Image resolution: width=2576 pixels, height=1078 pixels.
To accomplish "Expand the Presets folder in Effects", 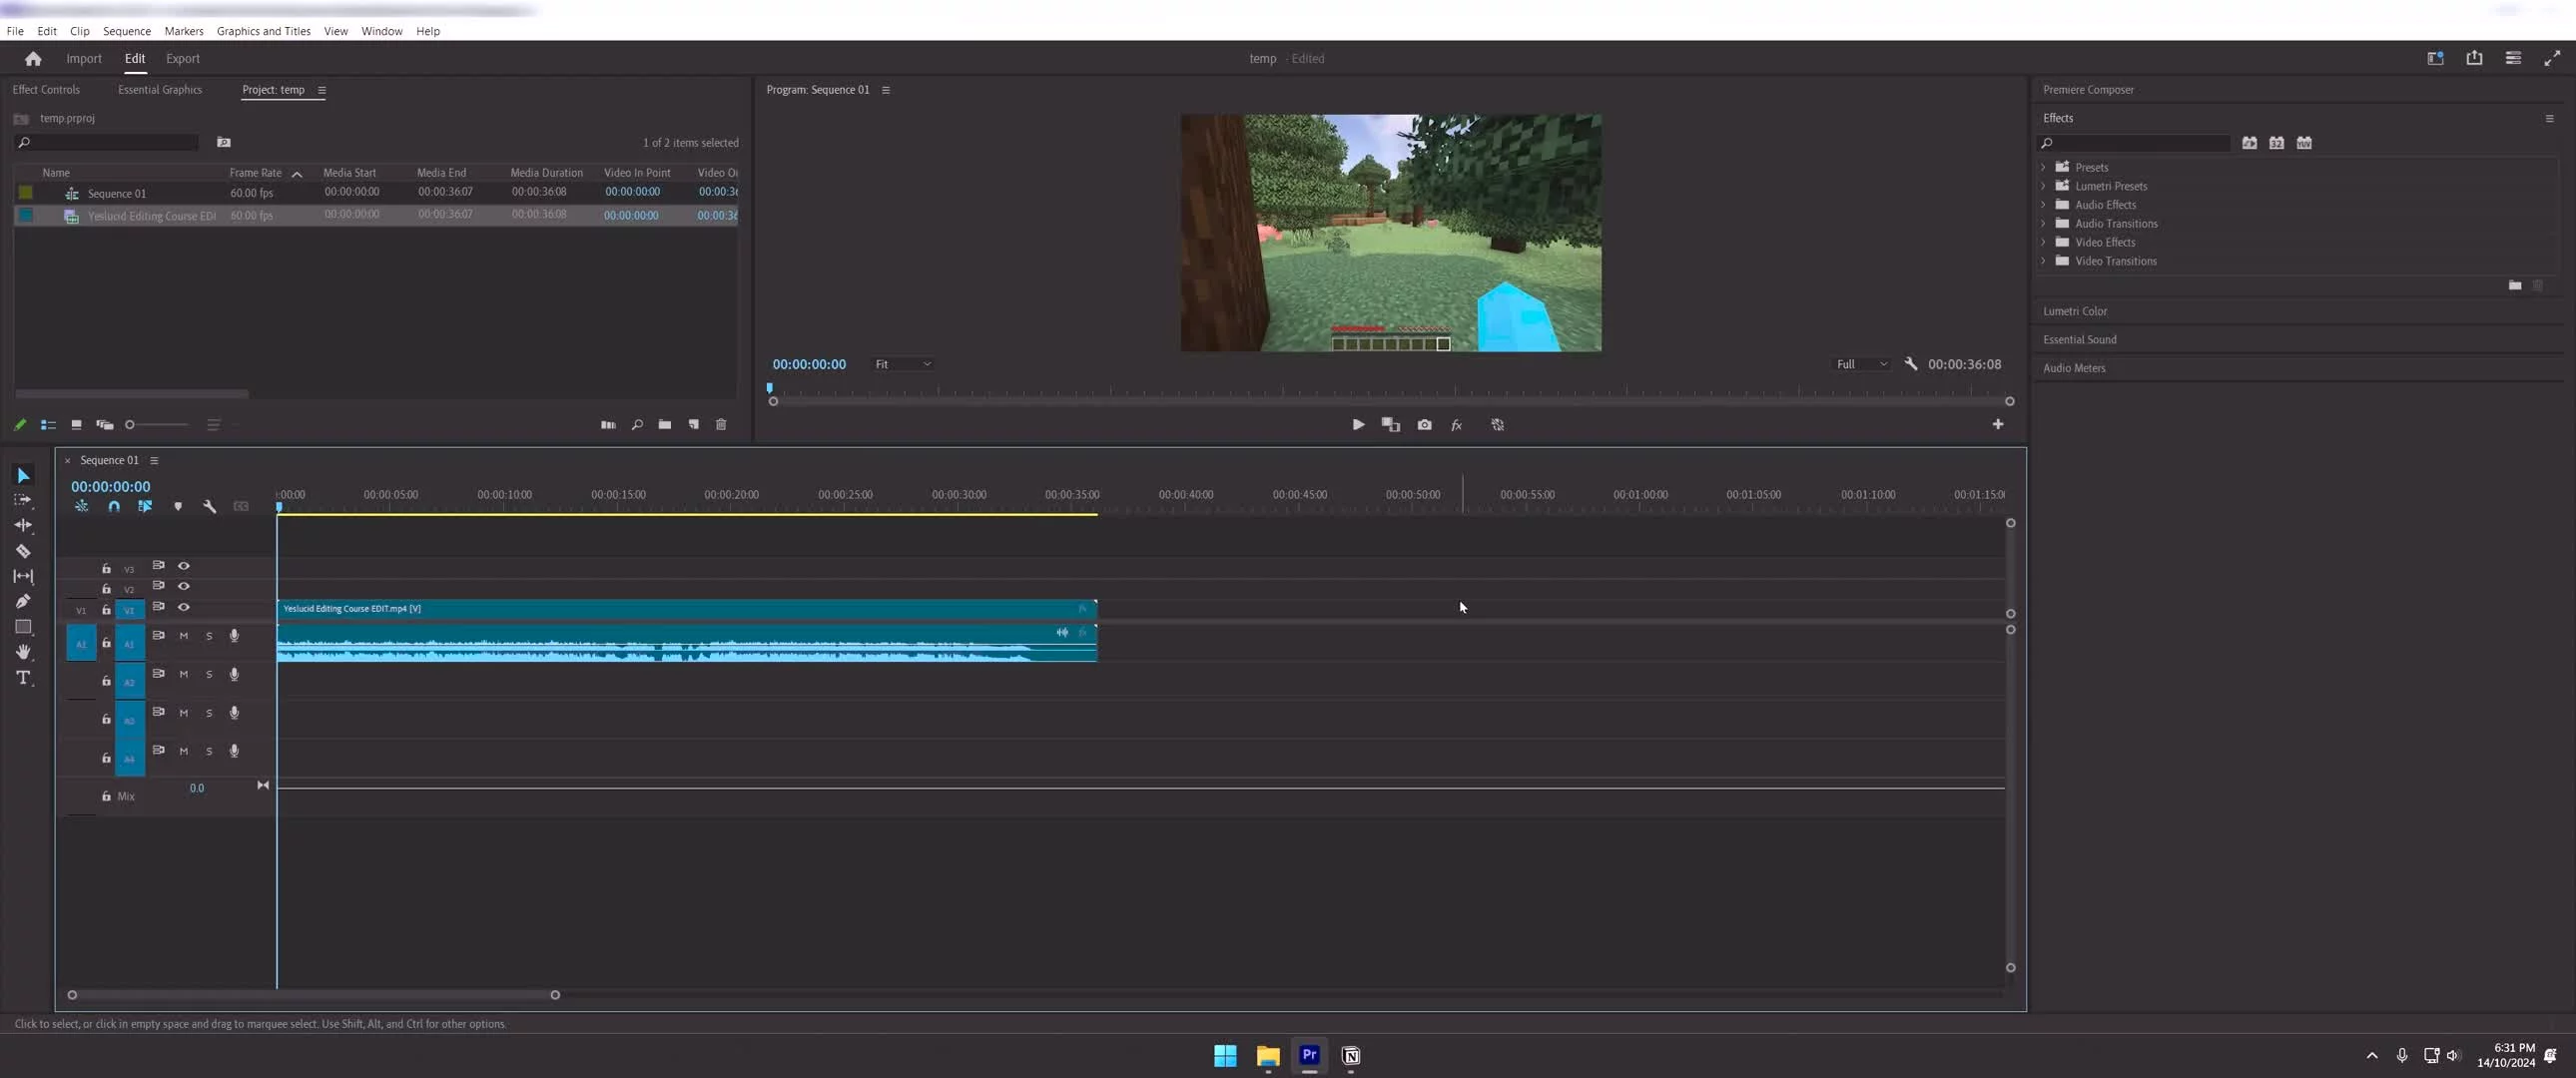I will [x=2043, y=167].
